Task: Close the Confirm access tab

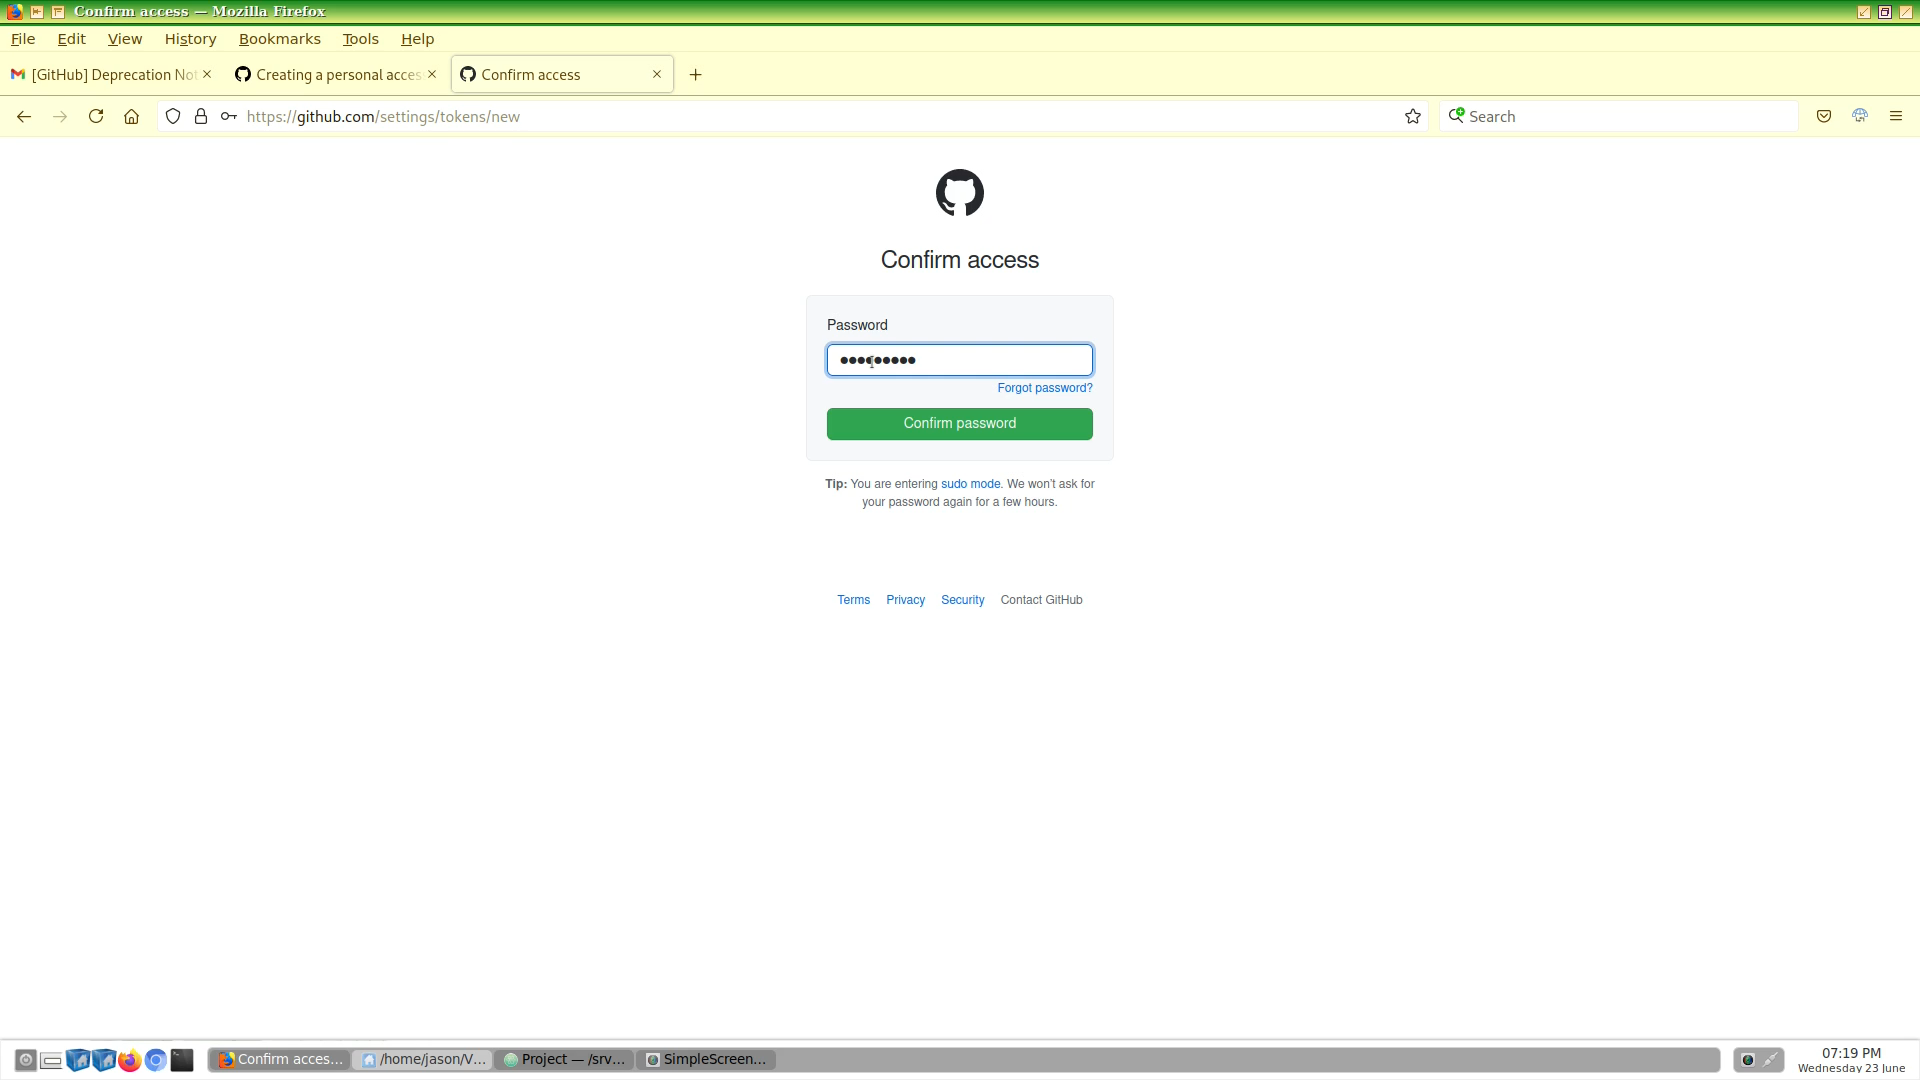Action: 657,74
